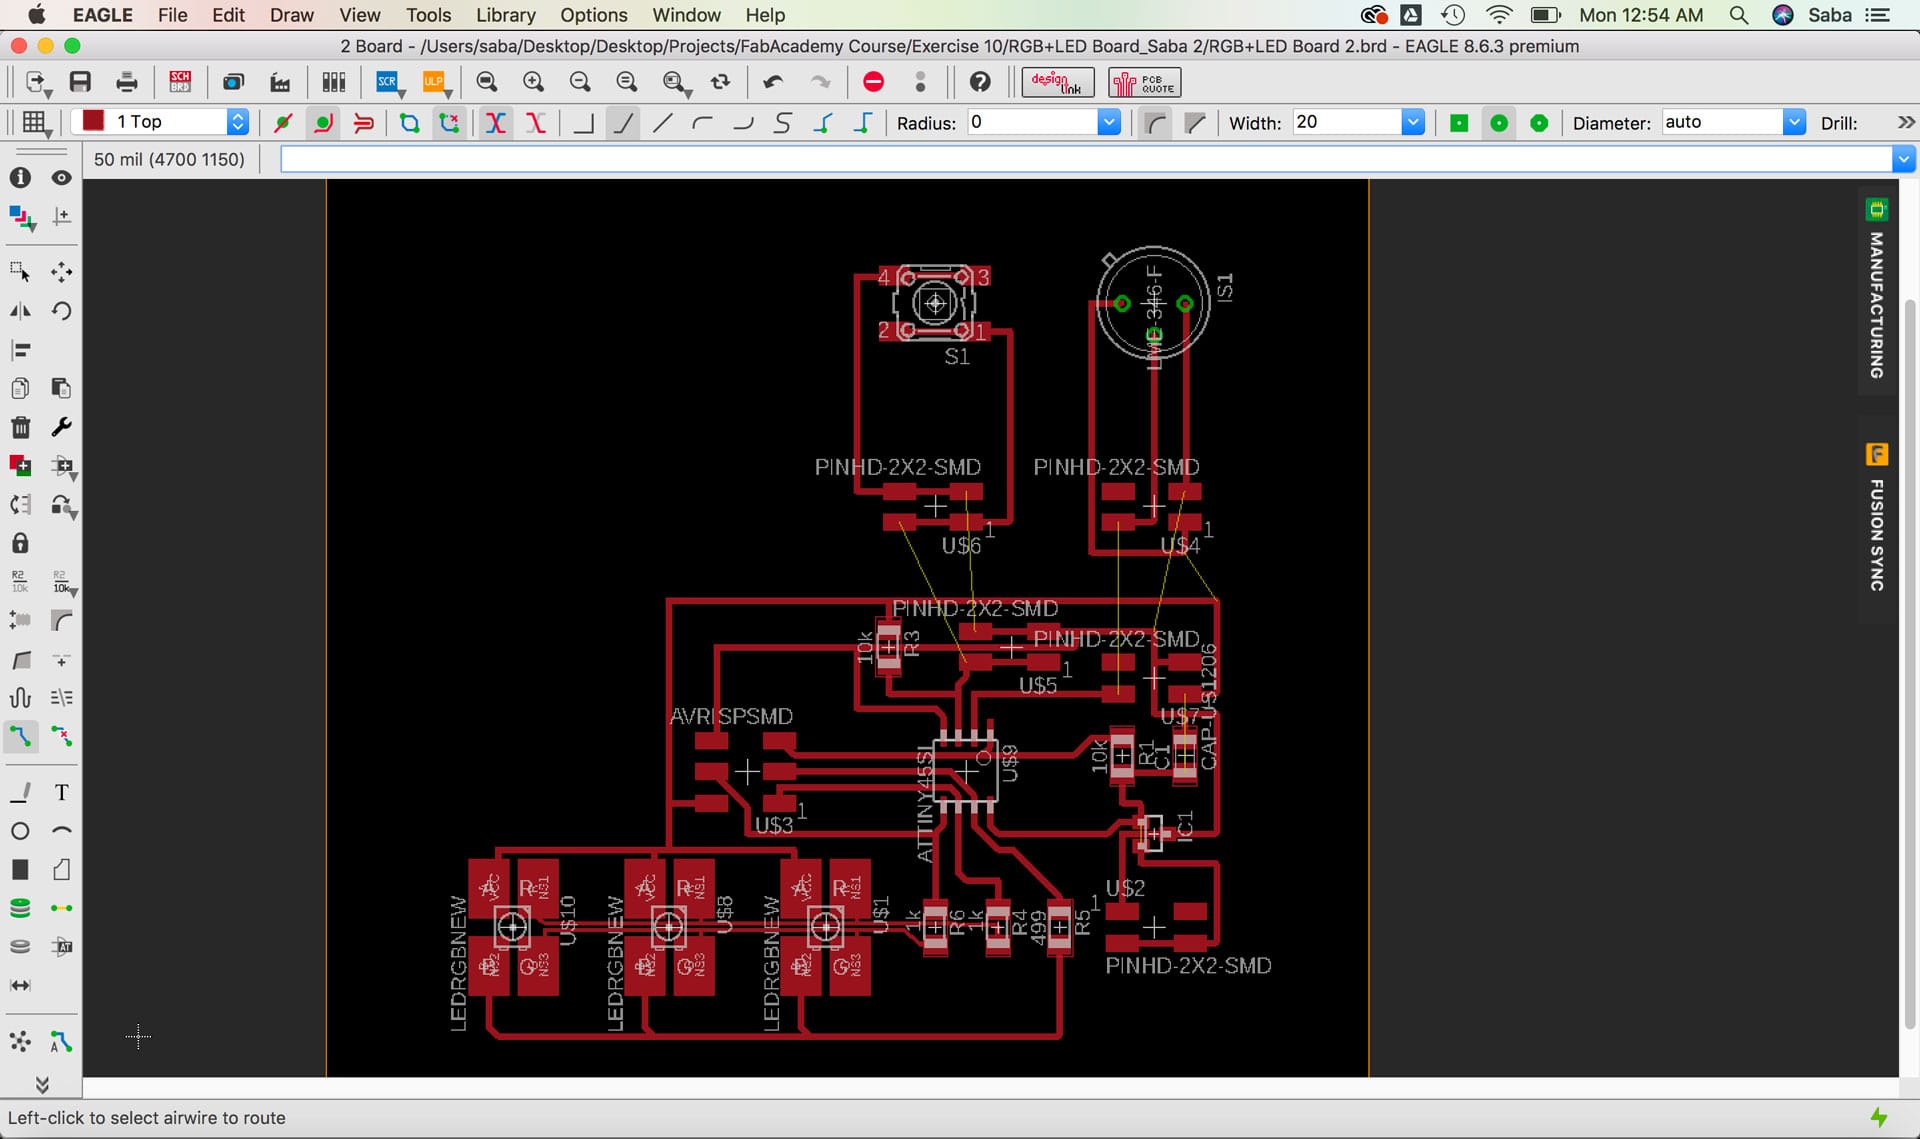Click the zoom to fit icon
Image resolution: width=1920 pixels, height=1139 pixels.
tap(487, 82)
